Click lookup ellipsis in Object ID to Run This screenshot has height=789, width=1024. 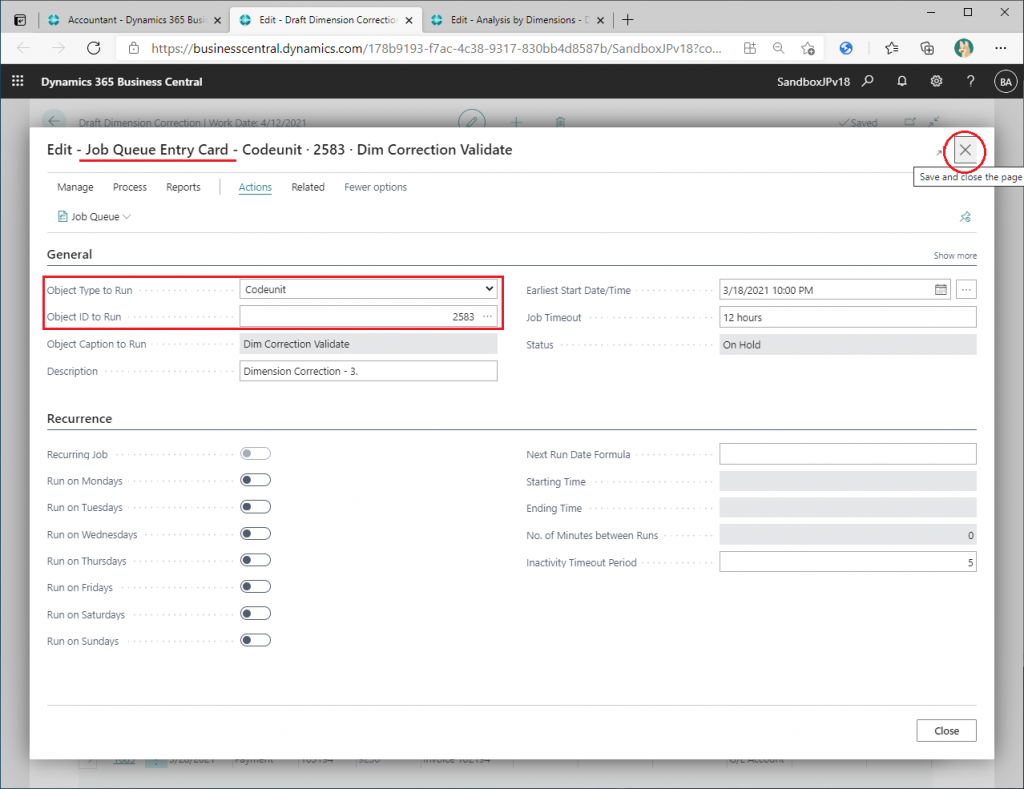point(488,316)
